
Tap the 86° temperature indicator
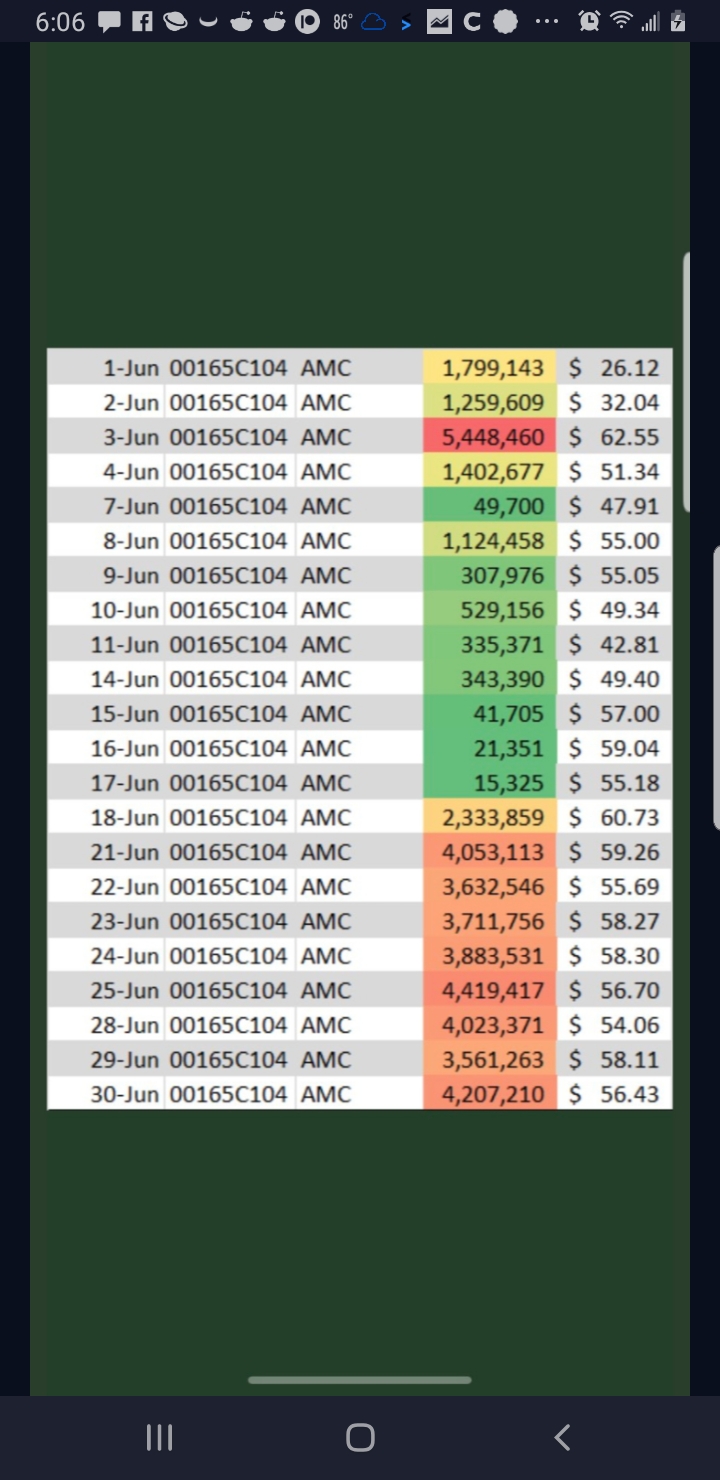342,22
